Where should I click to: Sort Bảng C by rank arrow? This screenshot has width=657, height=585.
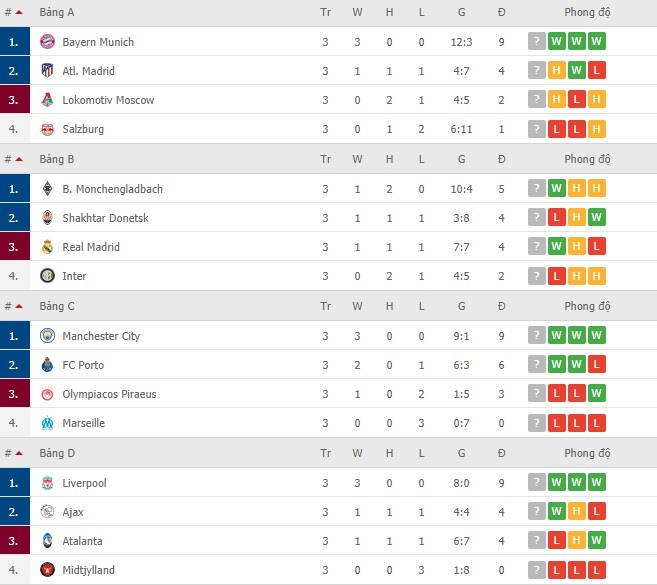click(19, 306)
